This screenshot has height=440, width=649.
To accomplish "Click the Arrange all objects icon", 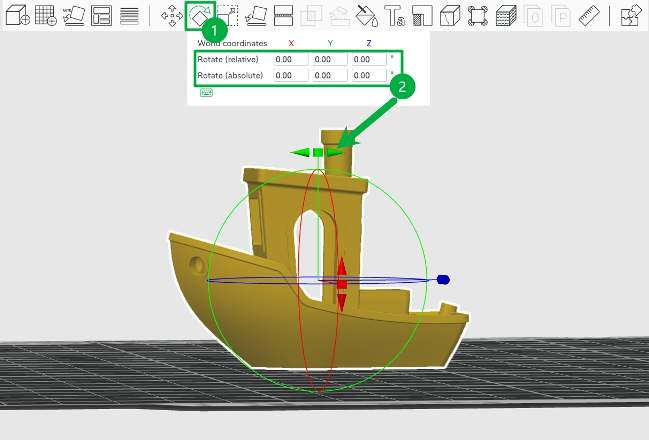I will click(x=101, y=15).
